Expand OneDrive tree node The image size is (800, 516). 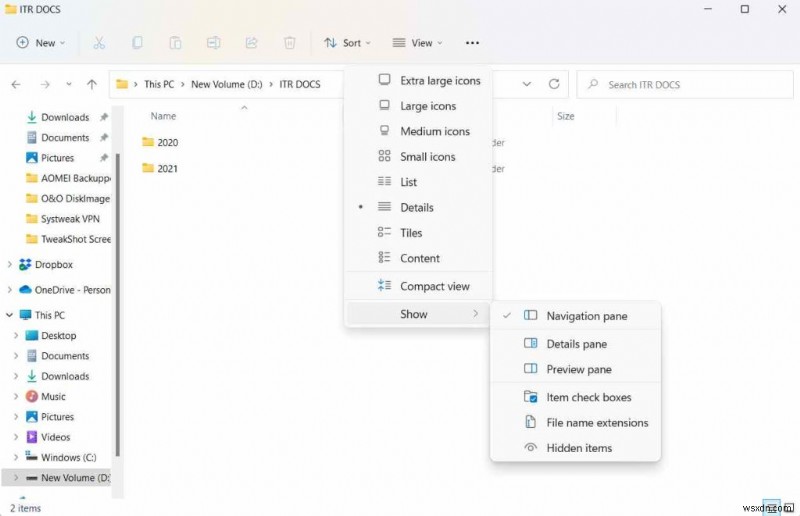[9, 290]
